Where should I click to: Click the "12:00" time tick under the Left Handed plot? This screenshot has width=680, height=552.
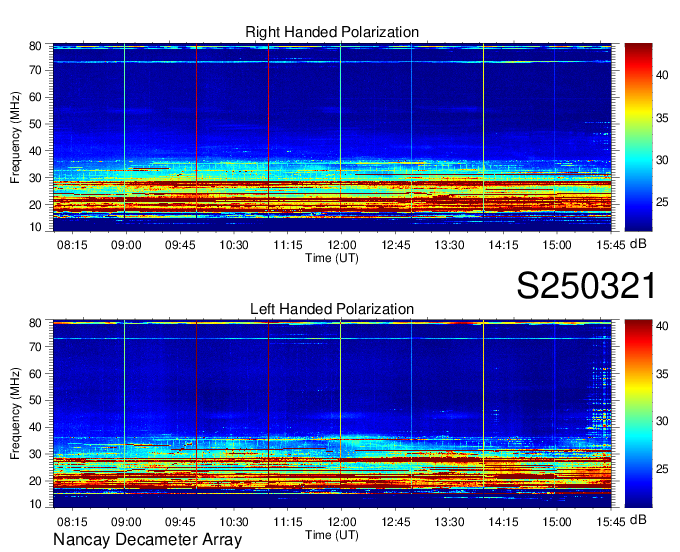coord(342,522)
